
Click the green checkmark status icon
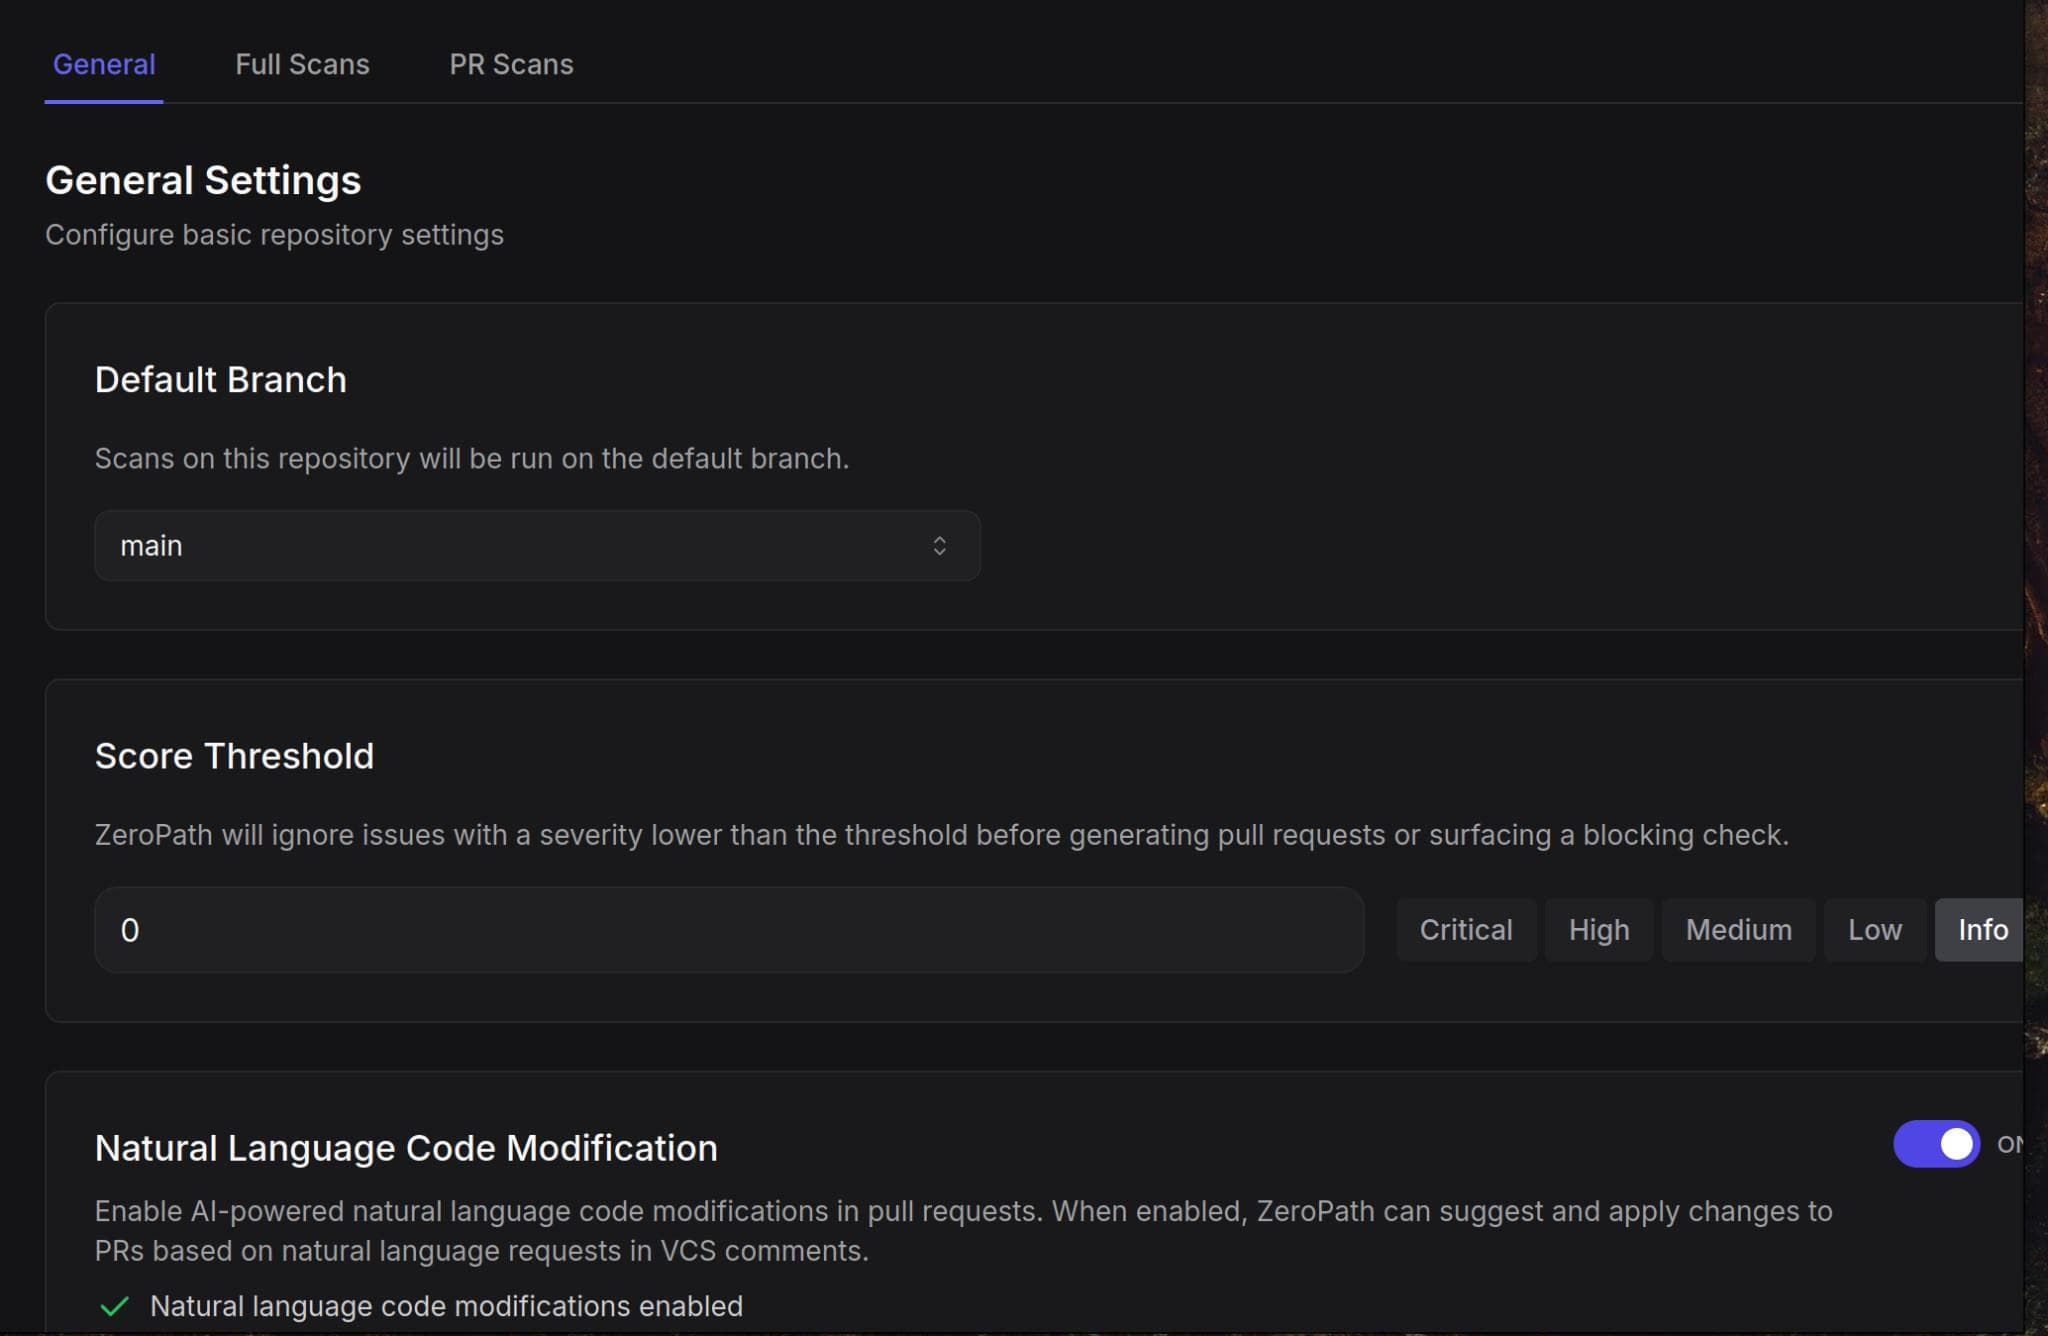point(115,1306)
